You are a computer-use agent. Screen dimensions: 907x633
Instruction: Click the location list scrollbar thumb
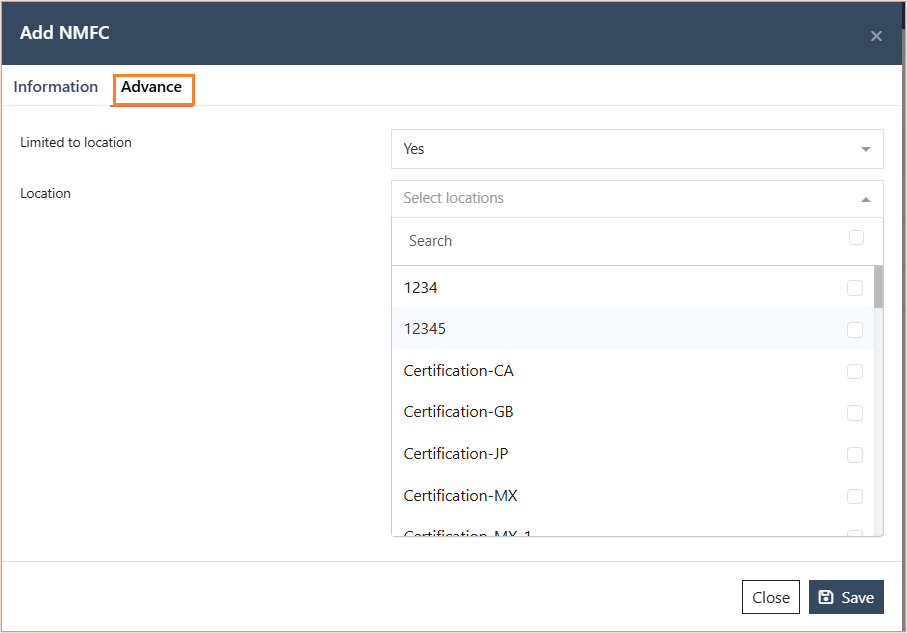click(878, 287)
